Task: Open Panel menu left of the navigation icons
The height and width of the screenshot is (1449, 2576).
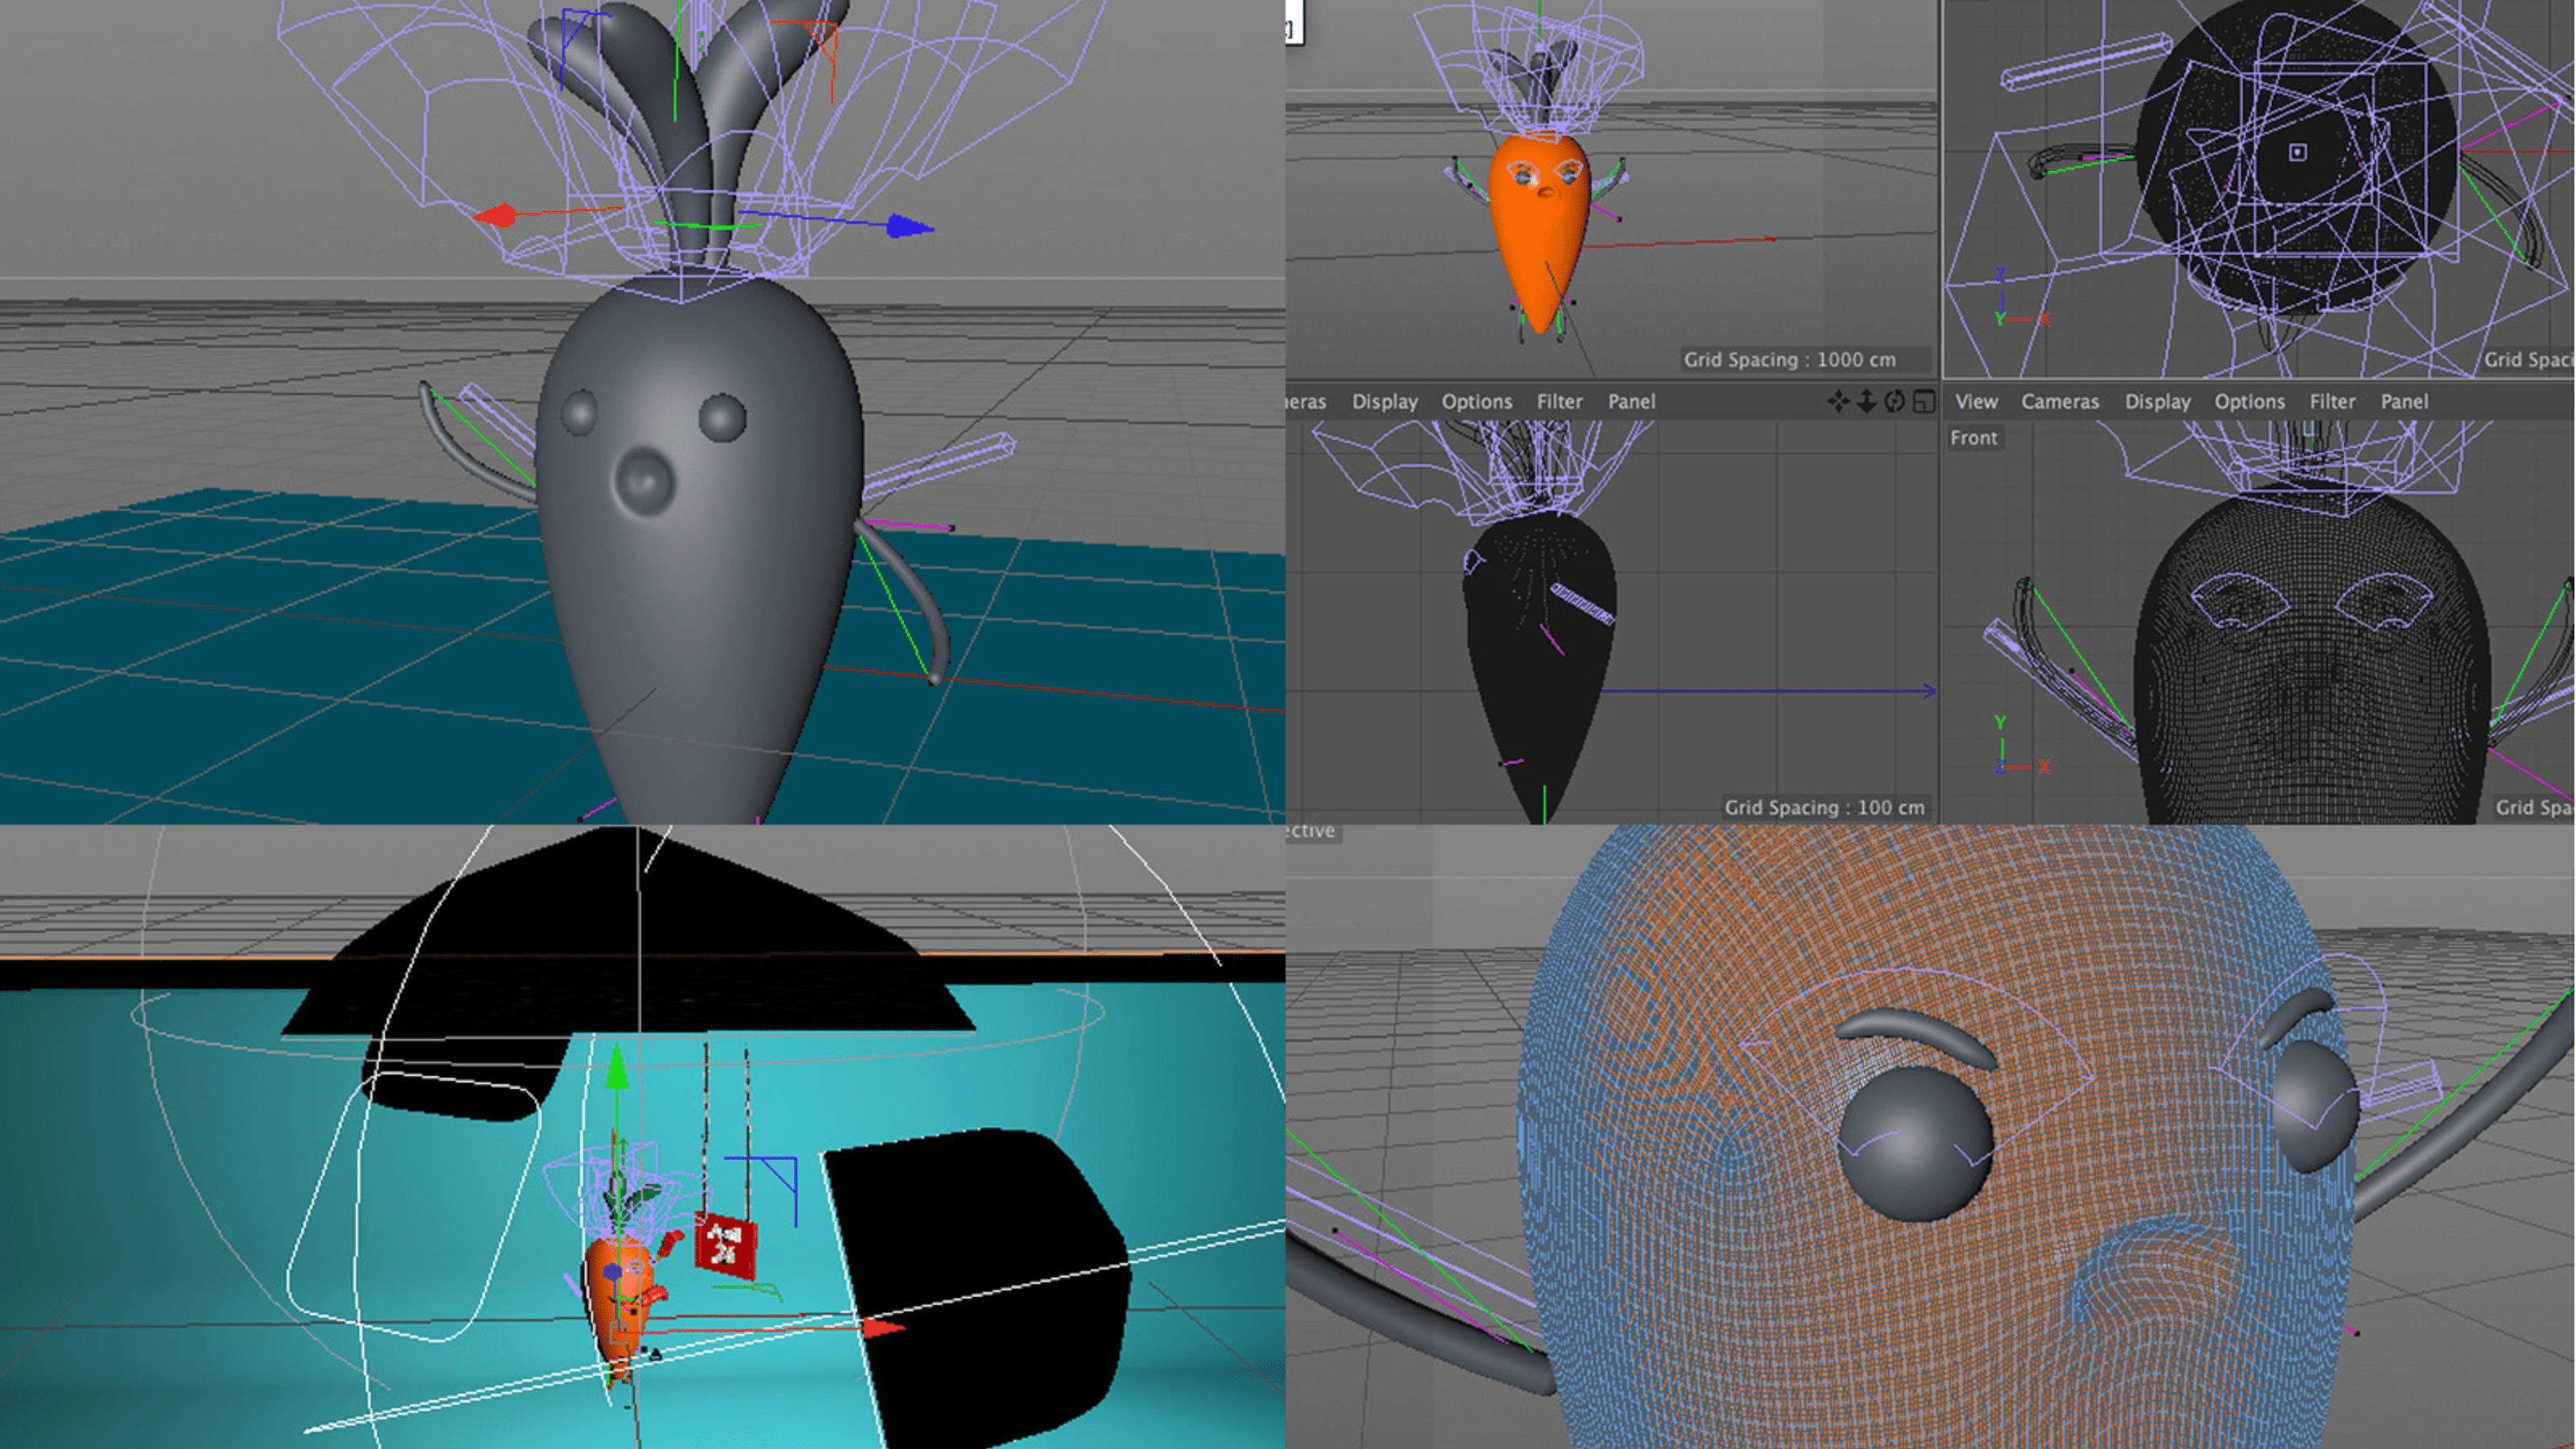Action: tap(1630, 401)
